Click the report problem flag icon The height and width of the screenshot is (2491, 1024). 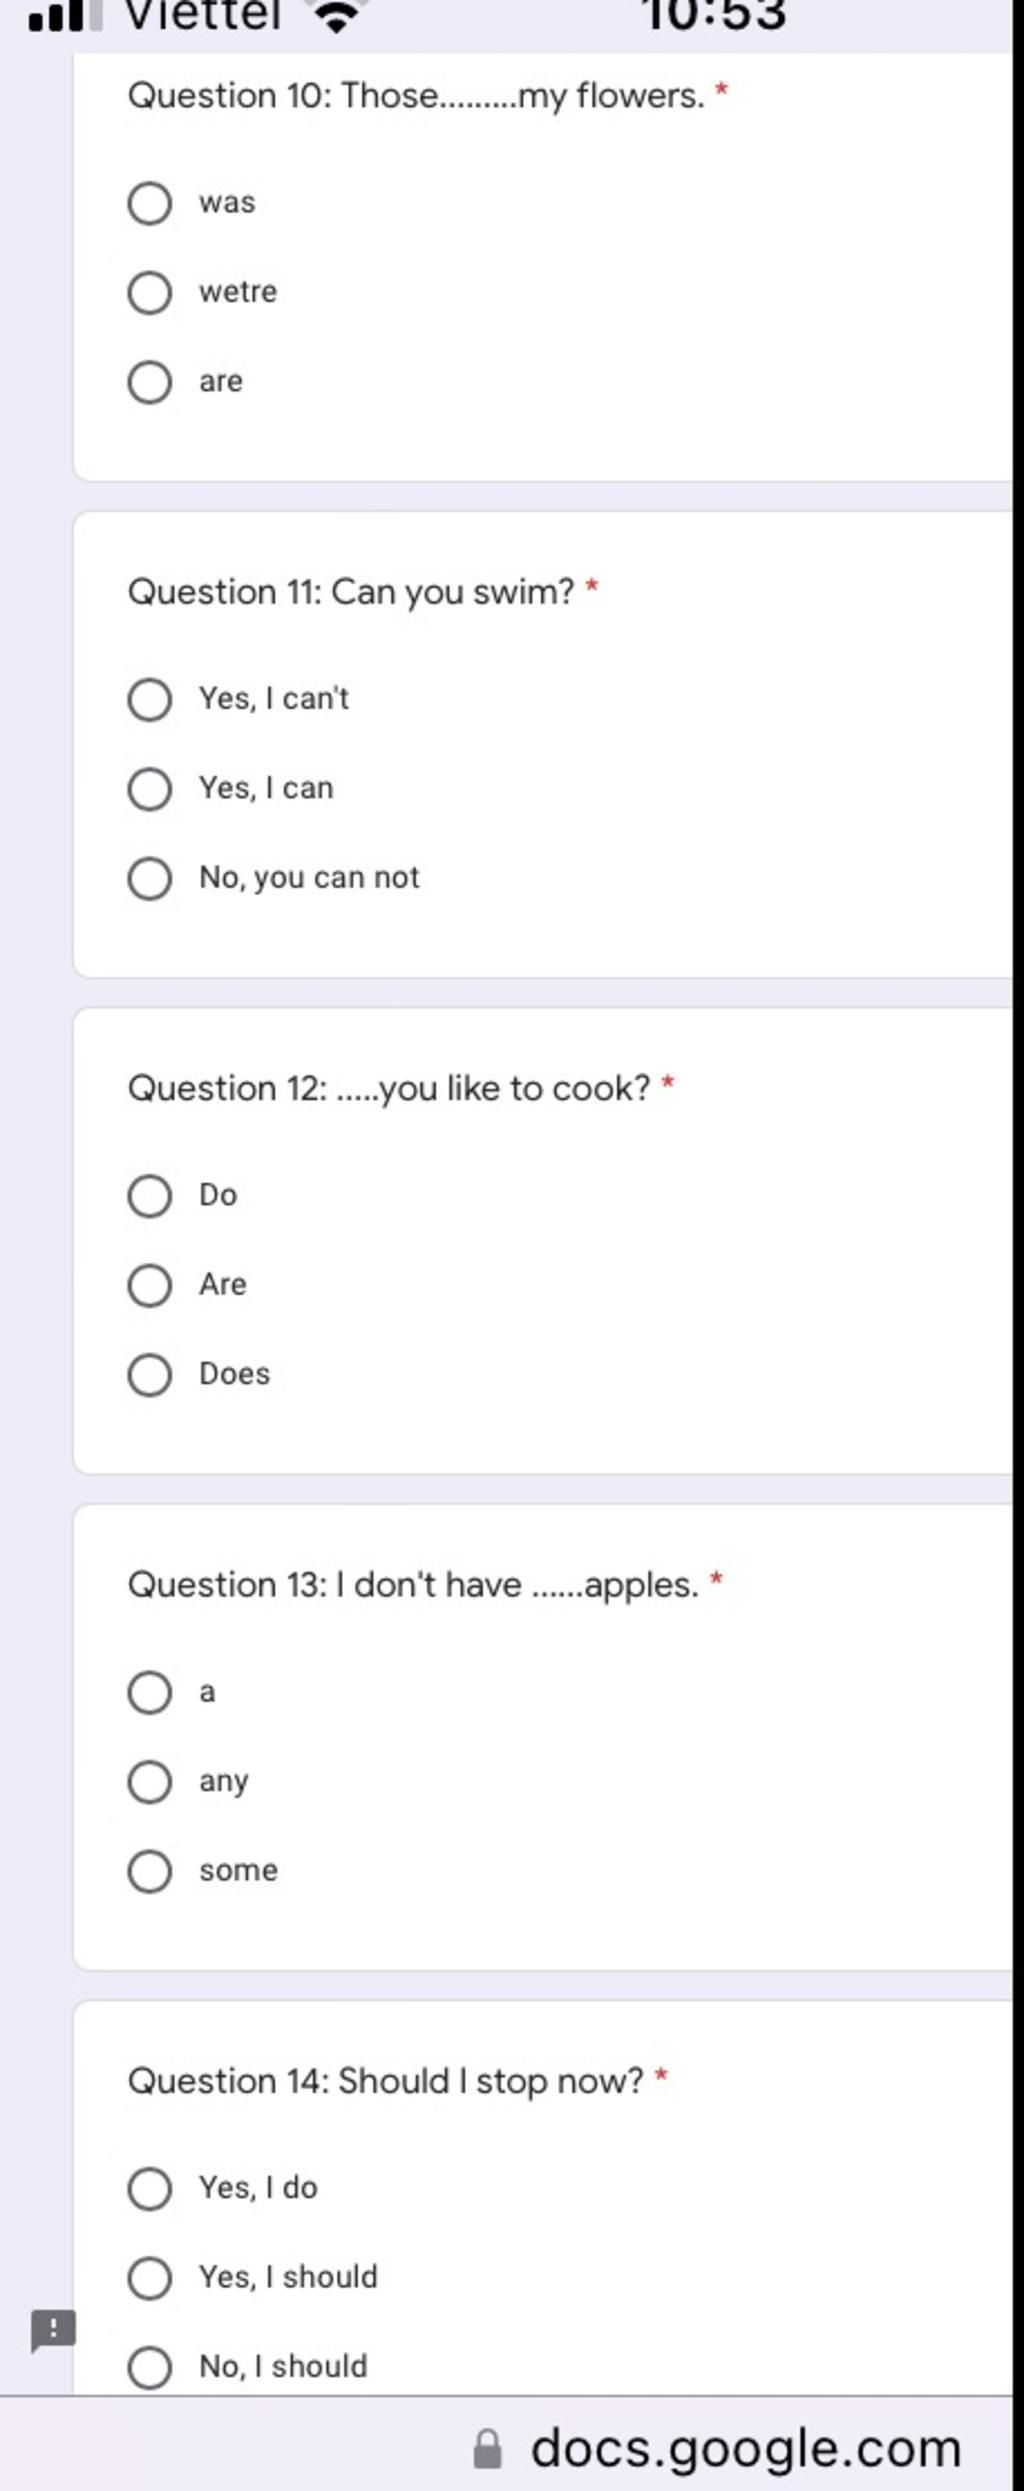[53, 2330]
